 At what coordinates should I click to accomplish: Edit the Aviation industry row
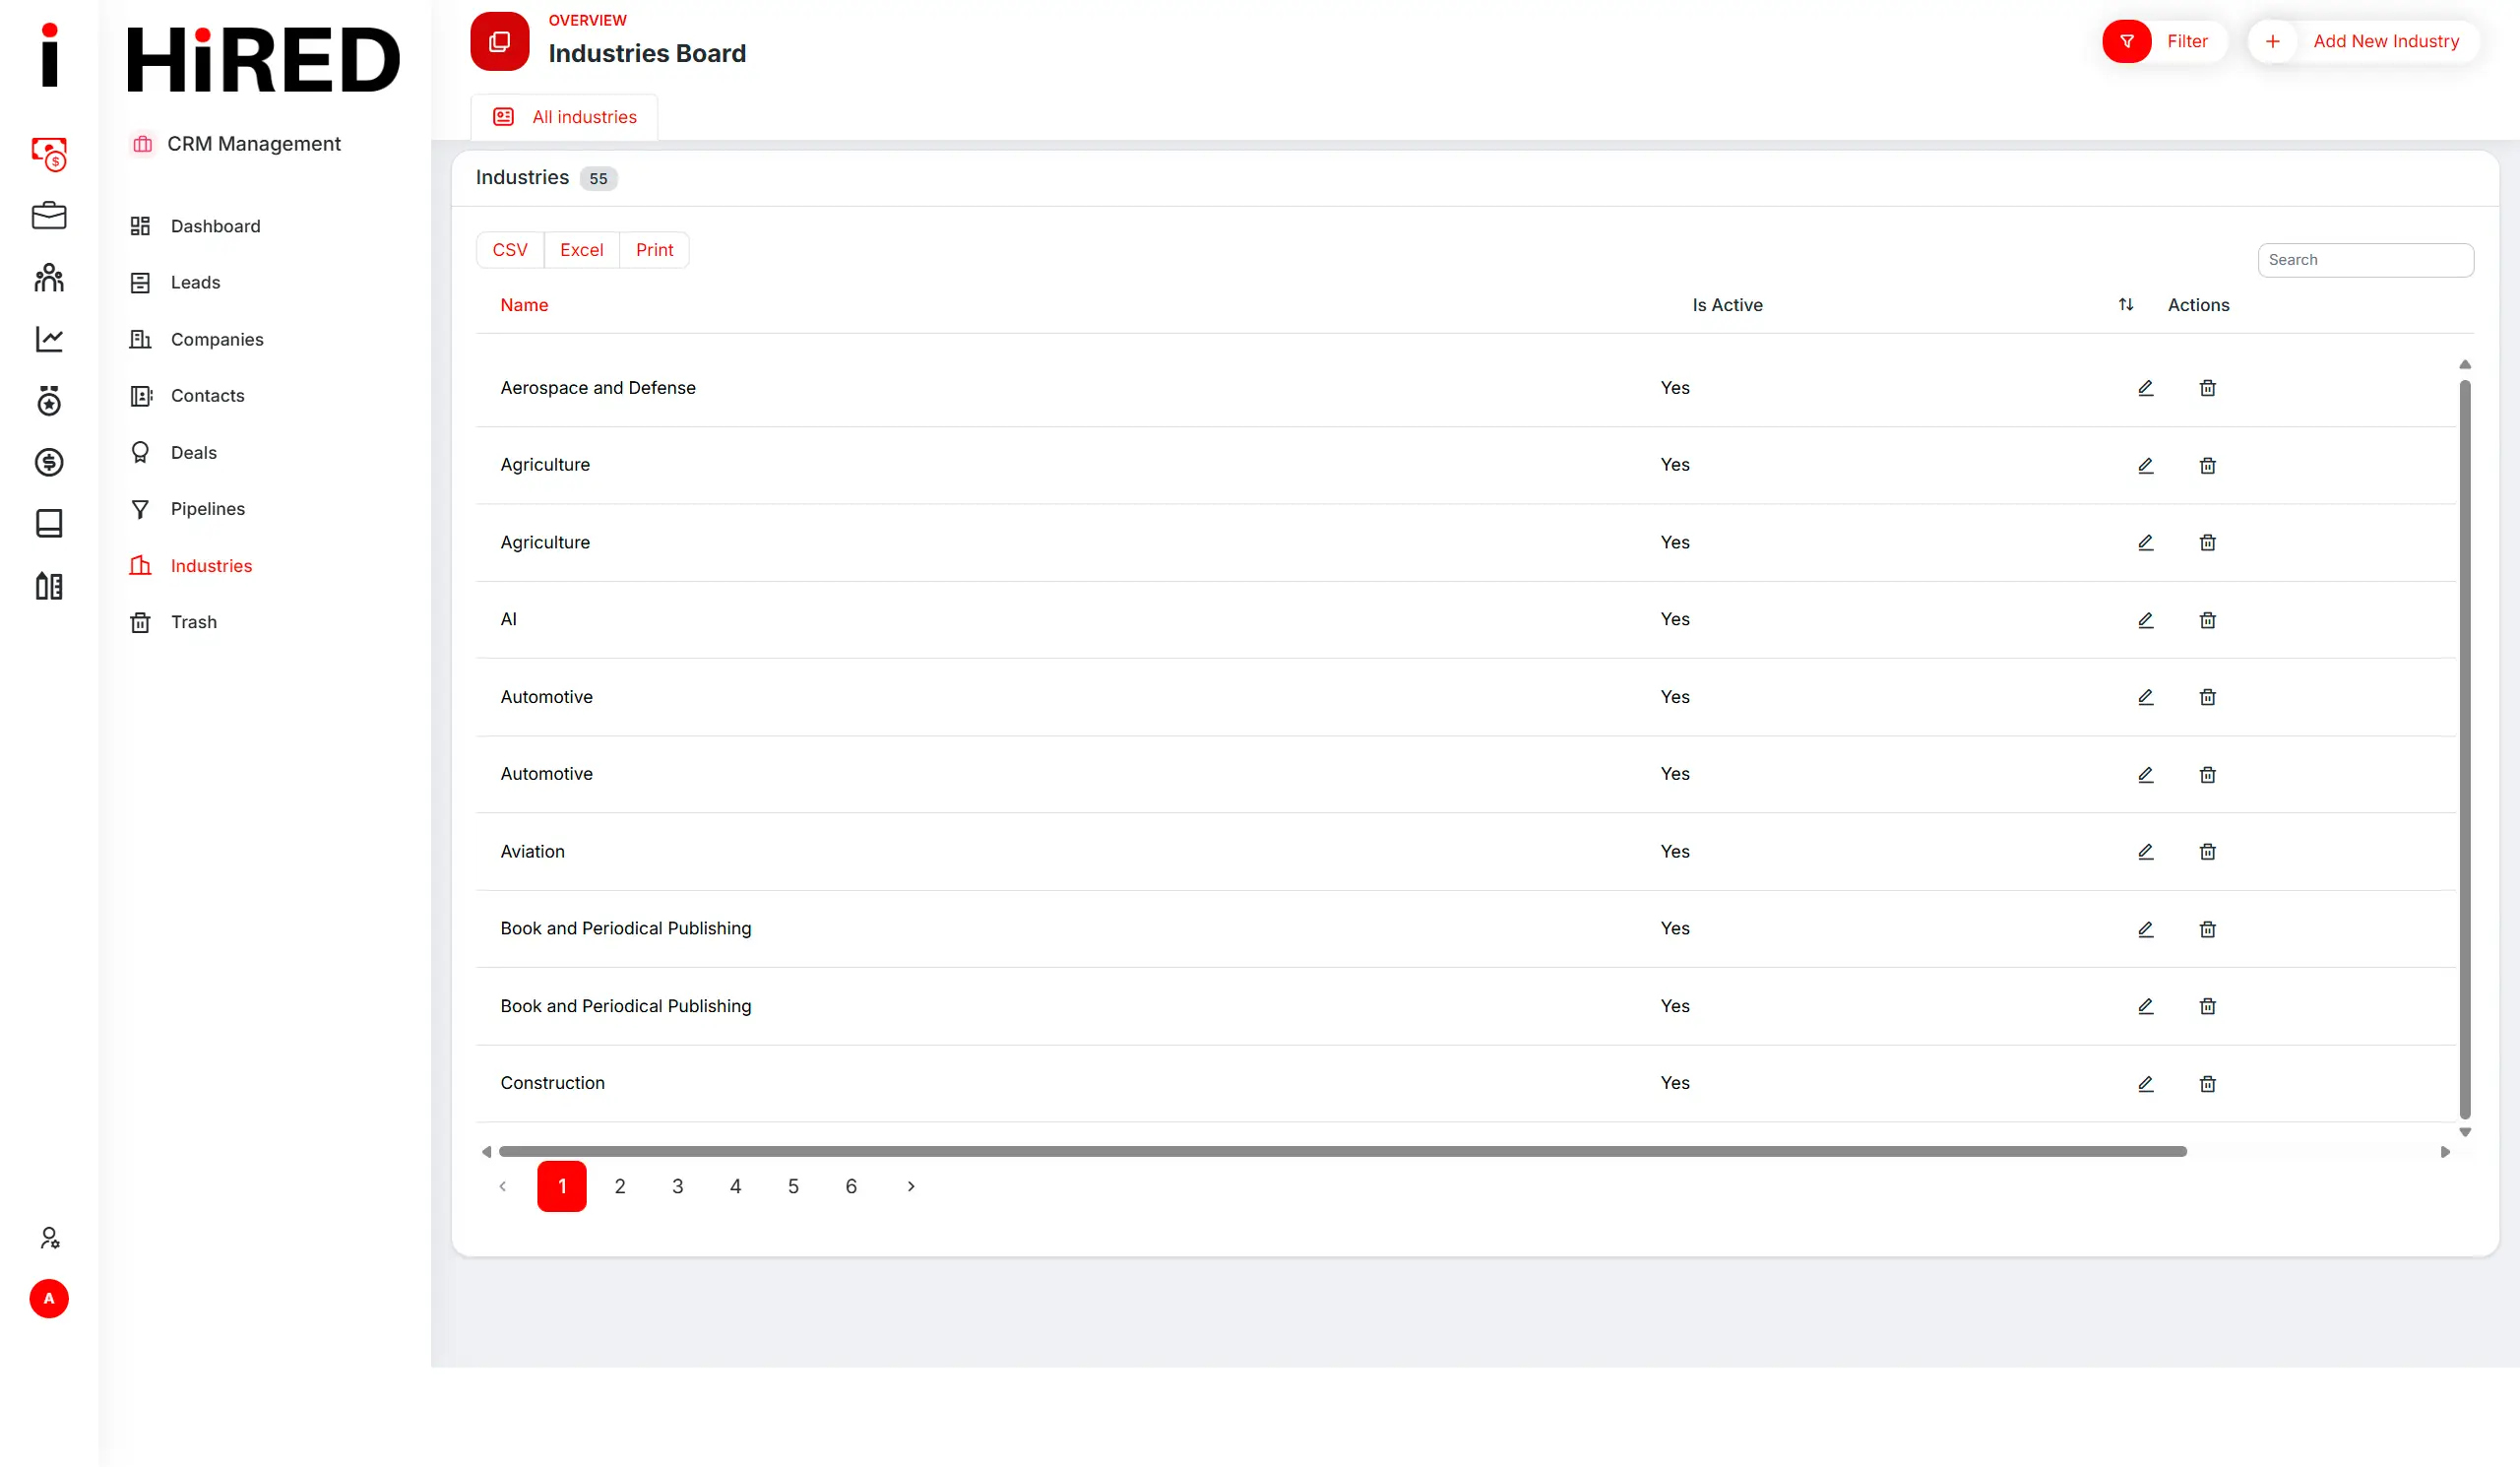point(2145,852)
